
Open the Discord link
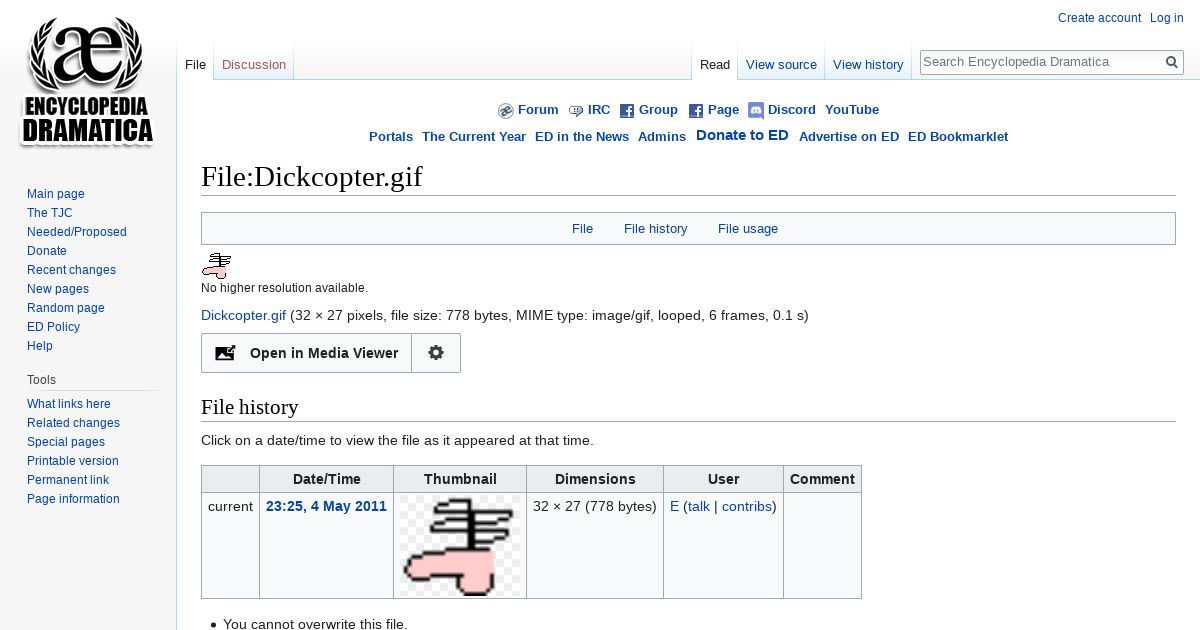coord(792,110)
